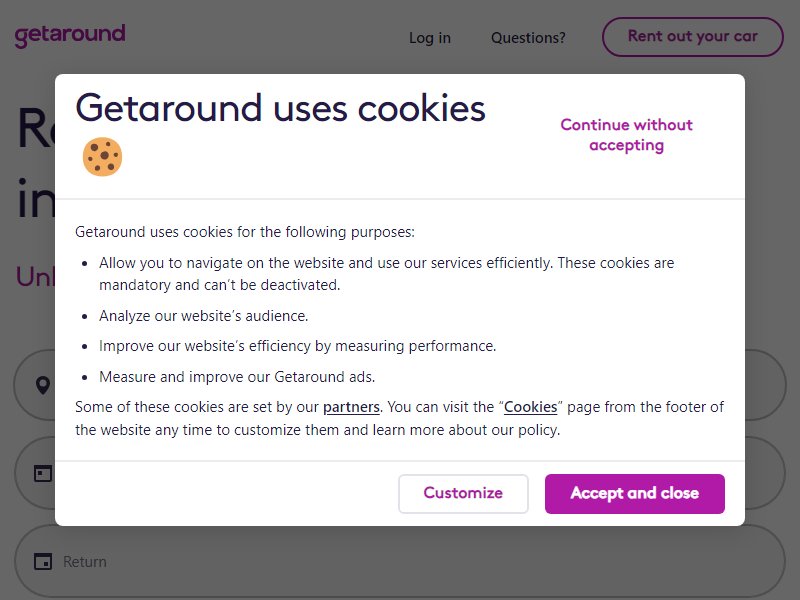Click Rent out your car button
The width and height of the screenshot is (800, 600).
[x=692, y=37]
